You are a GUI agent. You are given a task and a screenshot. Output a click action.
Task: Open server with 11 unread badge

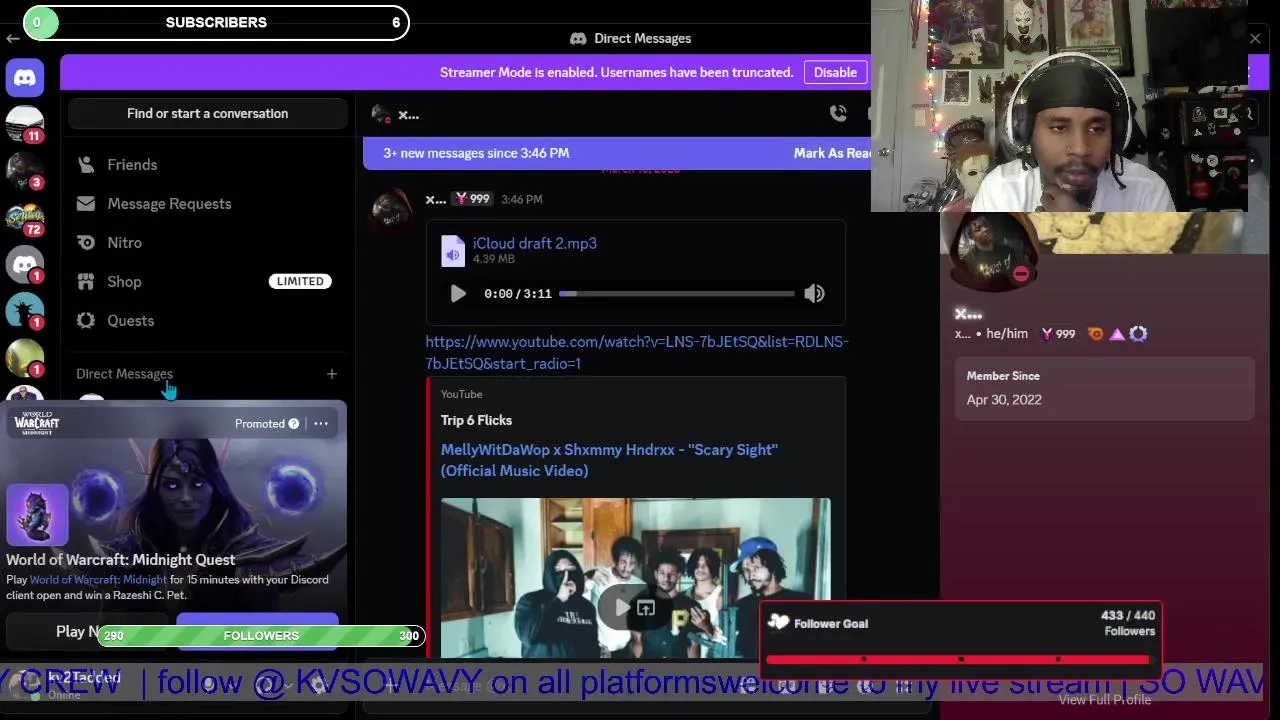pyautogui.click(x=25, y=124)
